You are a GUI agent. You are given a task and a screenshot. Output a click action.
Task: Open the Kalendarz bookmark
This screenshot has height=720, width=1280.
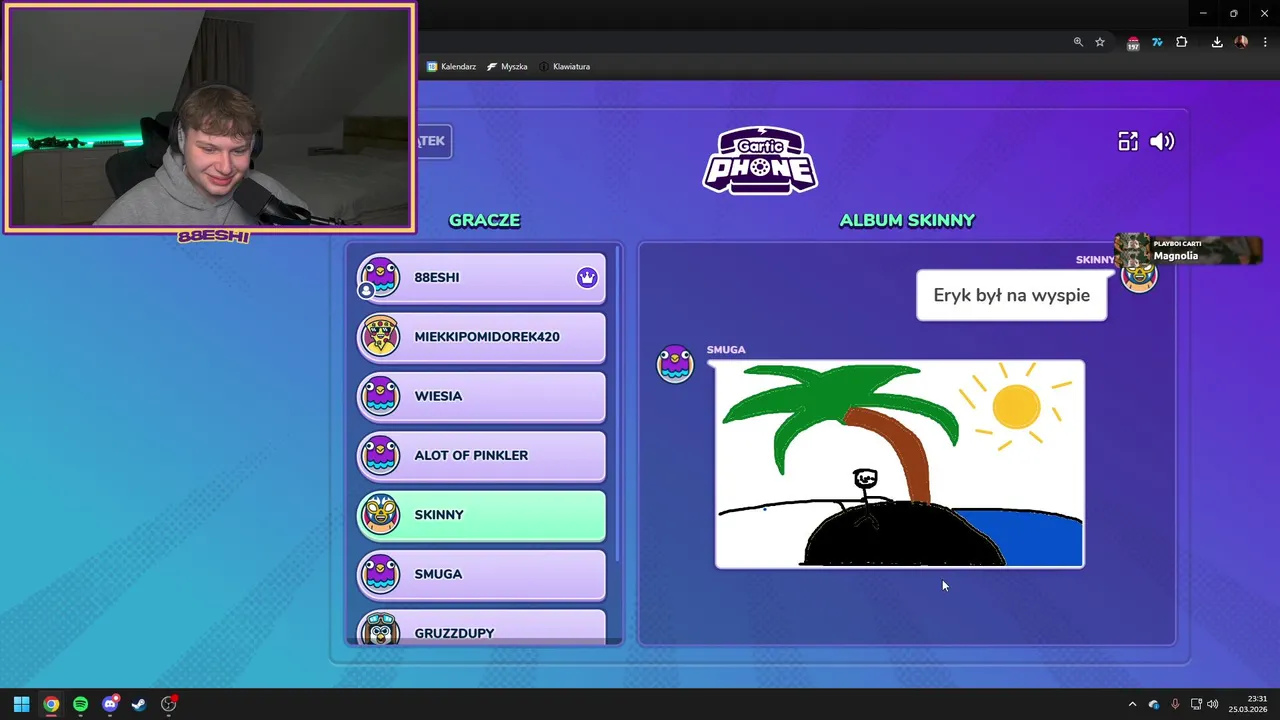tap(451, 67)
